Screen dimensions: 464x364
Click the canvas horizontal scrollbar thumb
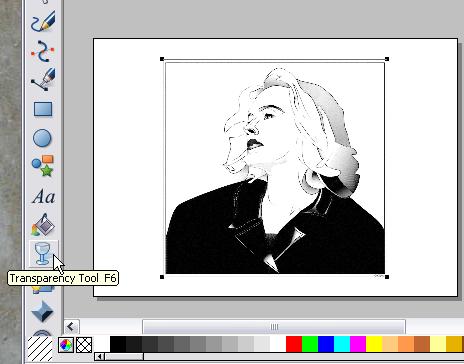(274, 327)
